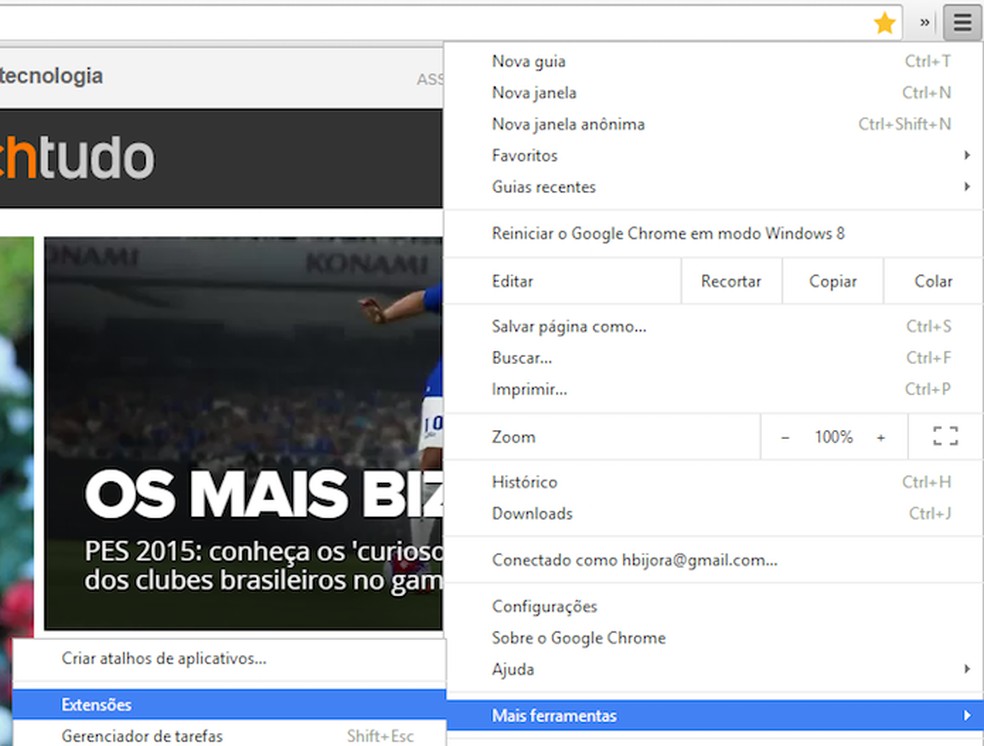This screenshot has width=984, height=746.
Task: Click Conectado como hbijora@gmail.com
Action: pos(634,560)
